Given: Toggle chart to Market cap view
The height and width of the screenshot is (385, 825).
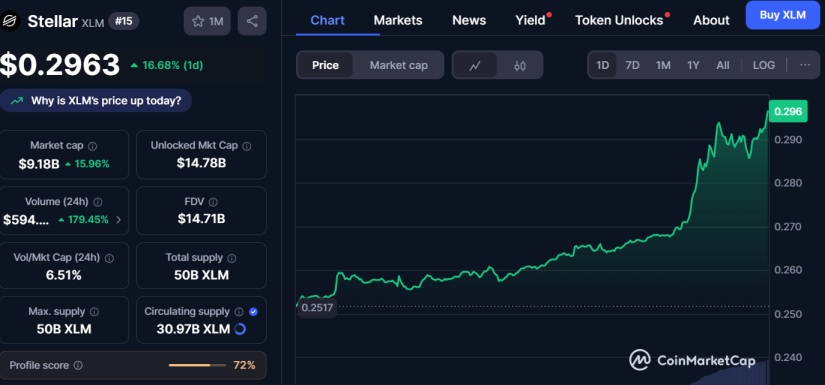Looking at the screenshot, I should click(398, 66).
